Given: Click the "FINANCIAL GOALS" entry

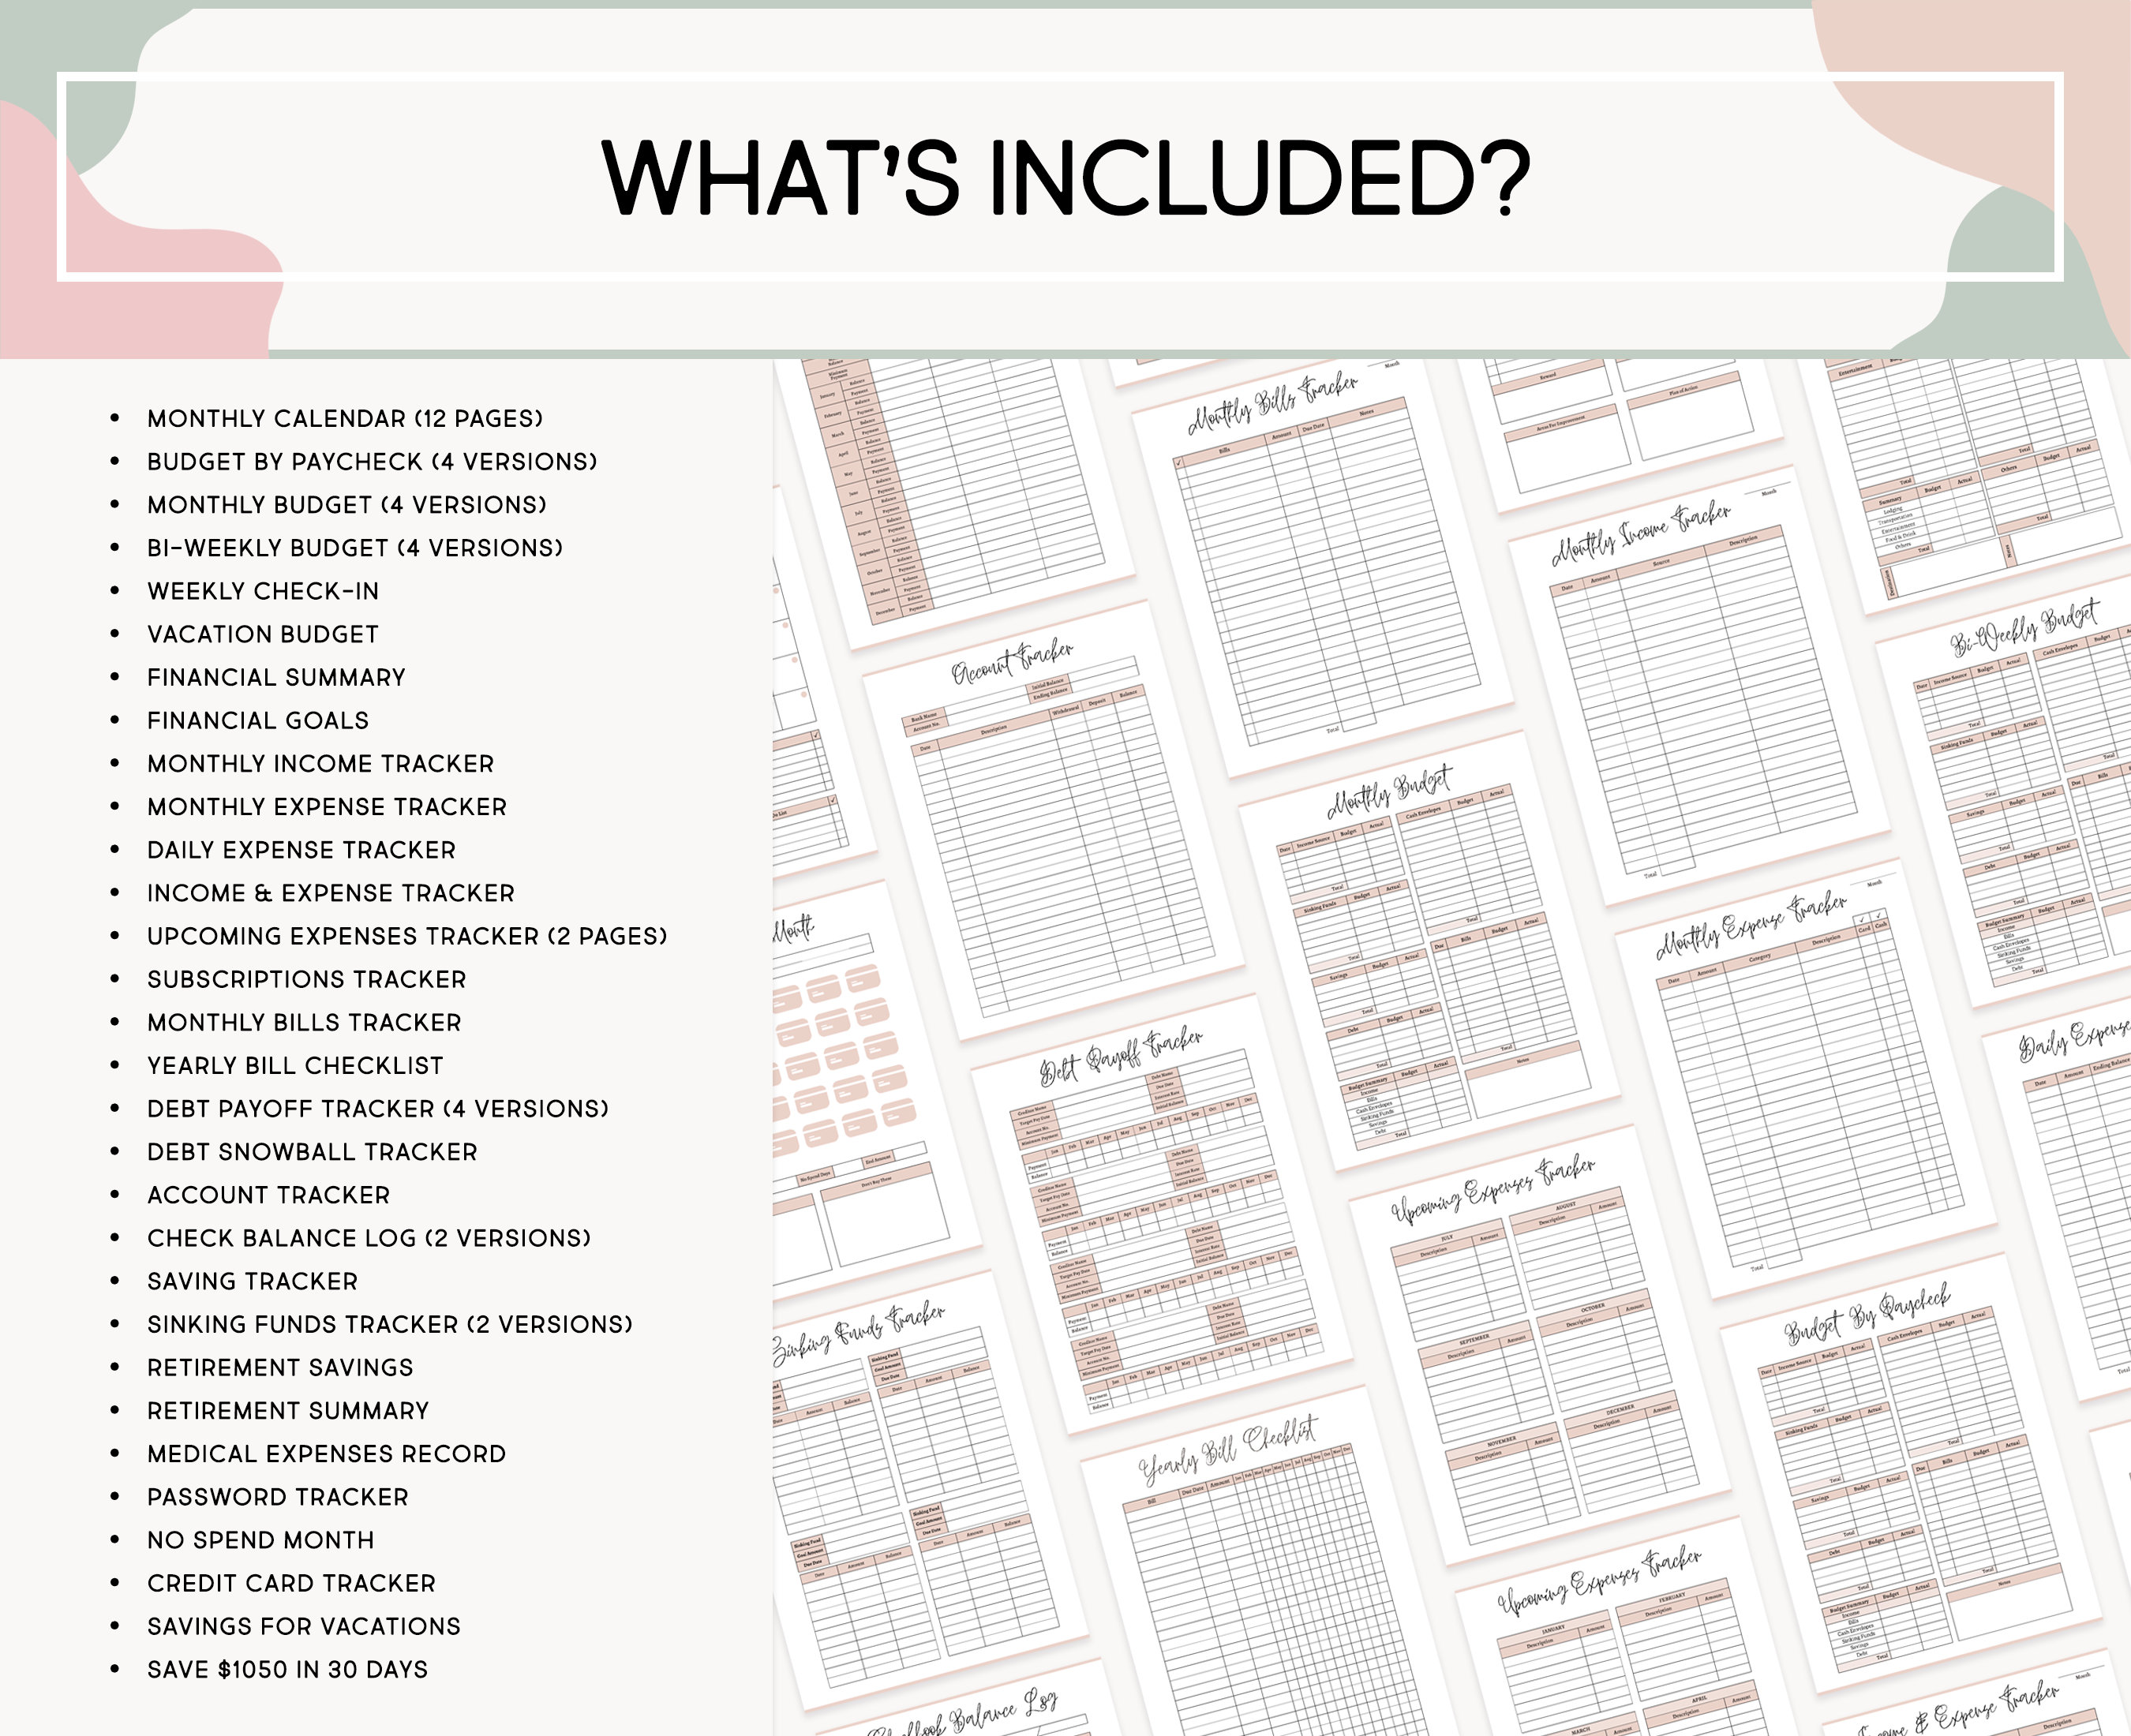Looking at the screenshot, I should click(x=258, y=720).
